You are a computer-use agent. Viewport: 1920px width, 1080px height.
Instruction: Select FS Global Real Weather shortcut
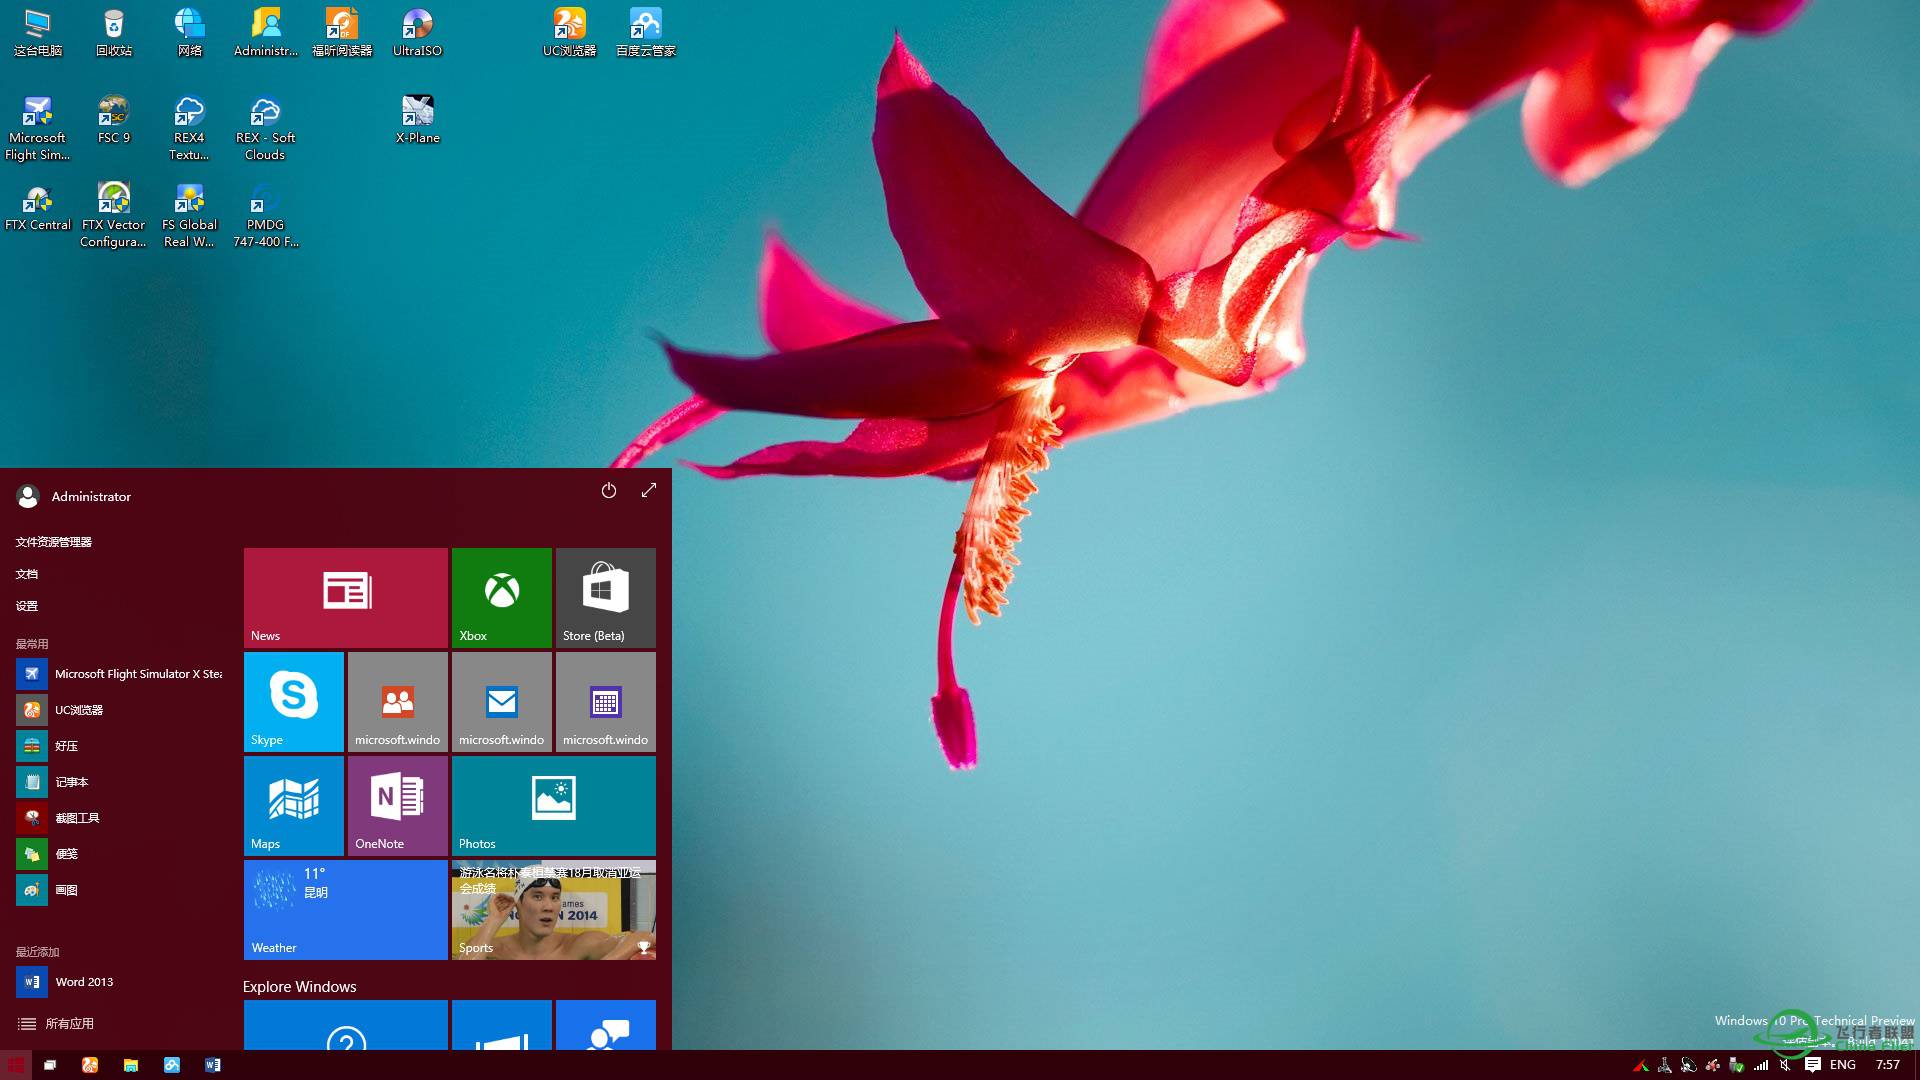point(190,215)
